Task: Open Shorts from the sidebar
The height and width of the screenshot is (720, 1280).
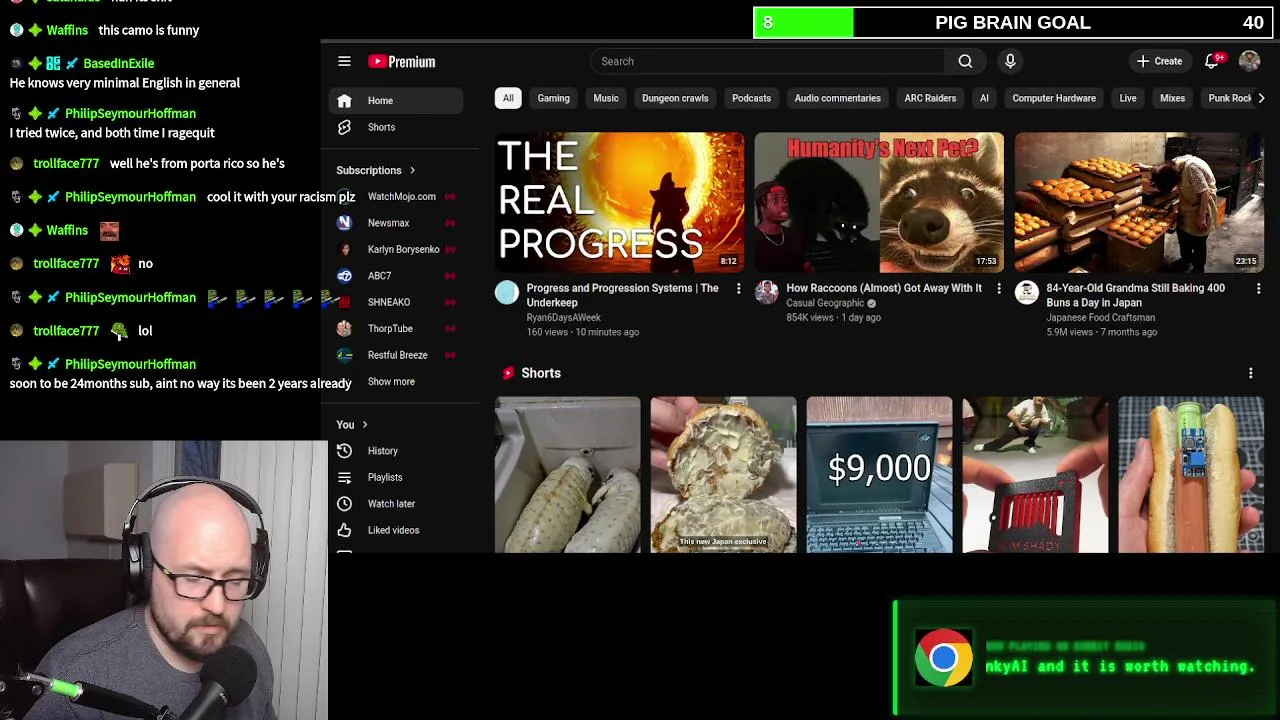Action: pos(396,127)
